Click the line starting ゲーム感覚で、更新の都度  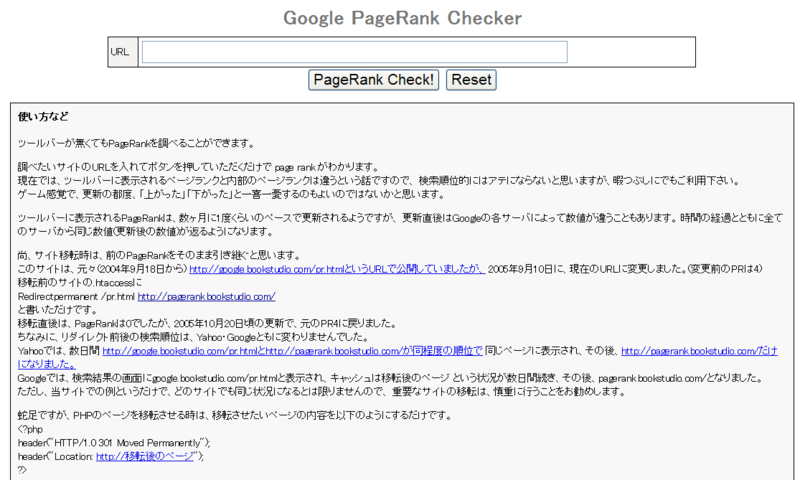click(232, 194)
